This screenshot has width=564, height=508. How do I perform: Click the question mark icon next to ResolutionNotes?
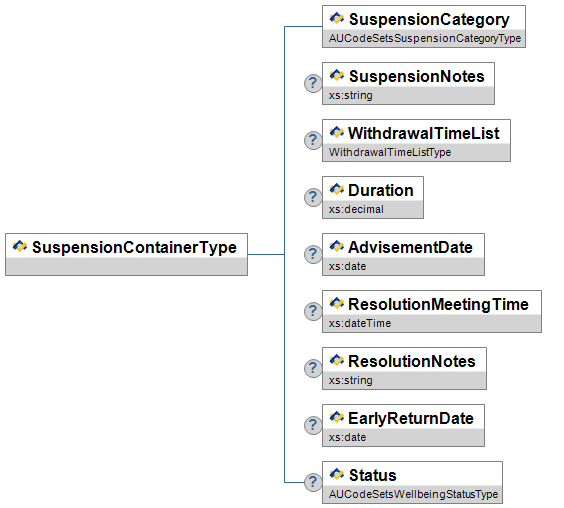pyautogui.click(x=313, y=368)
